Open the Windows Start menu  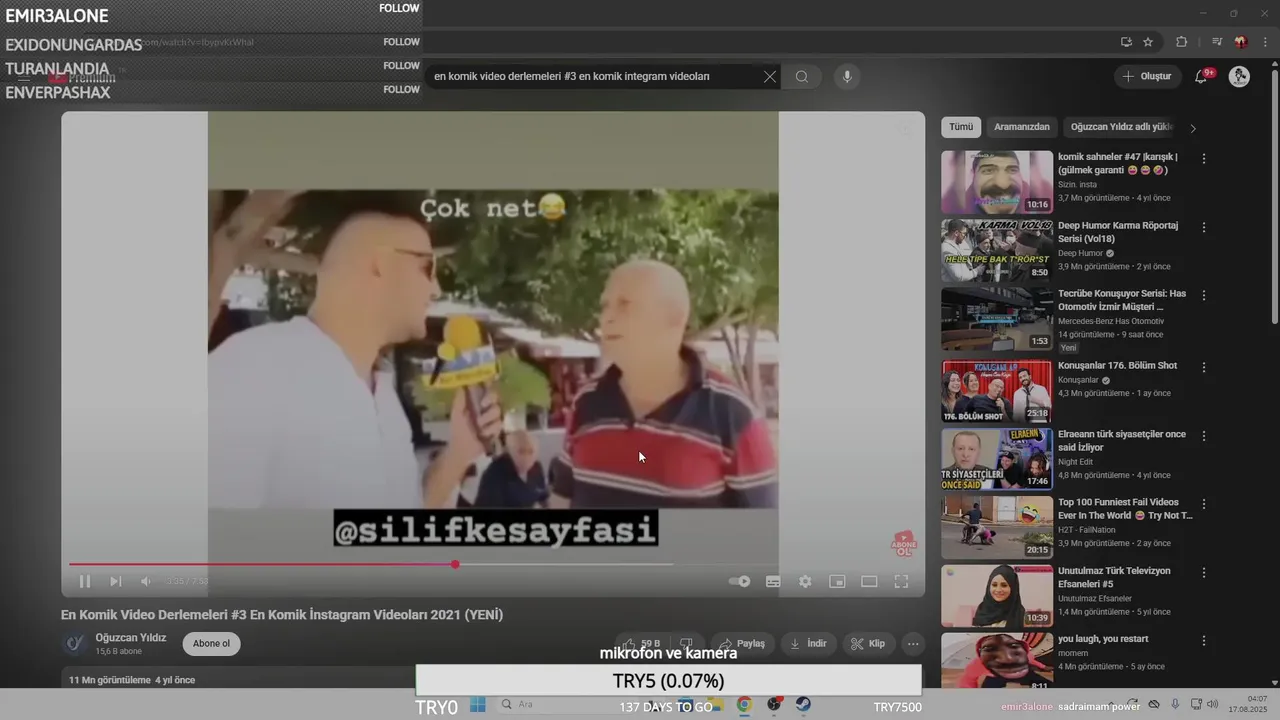(478, 705)
